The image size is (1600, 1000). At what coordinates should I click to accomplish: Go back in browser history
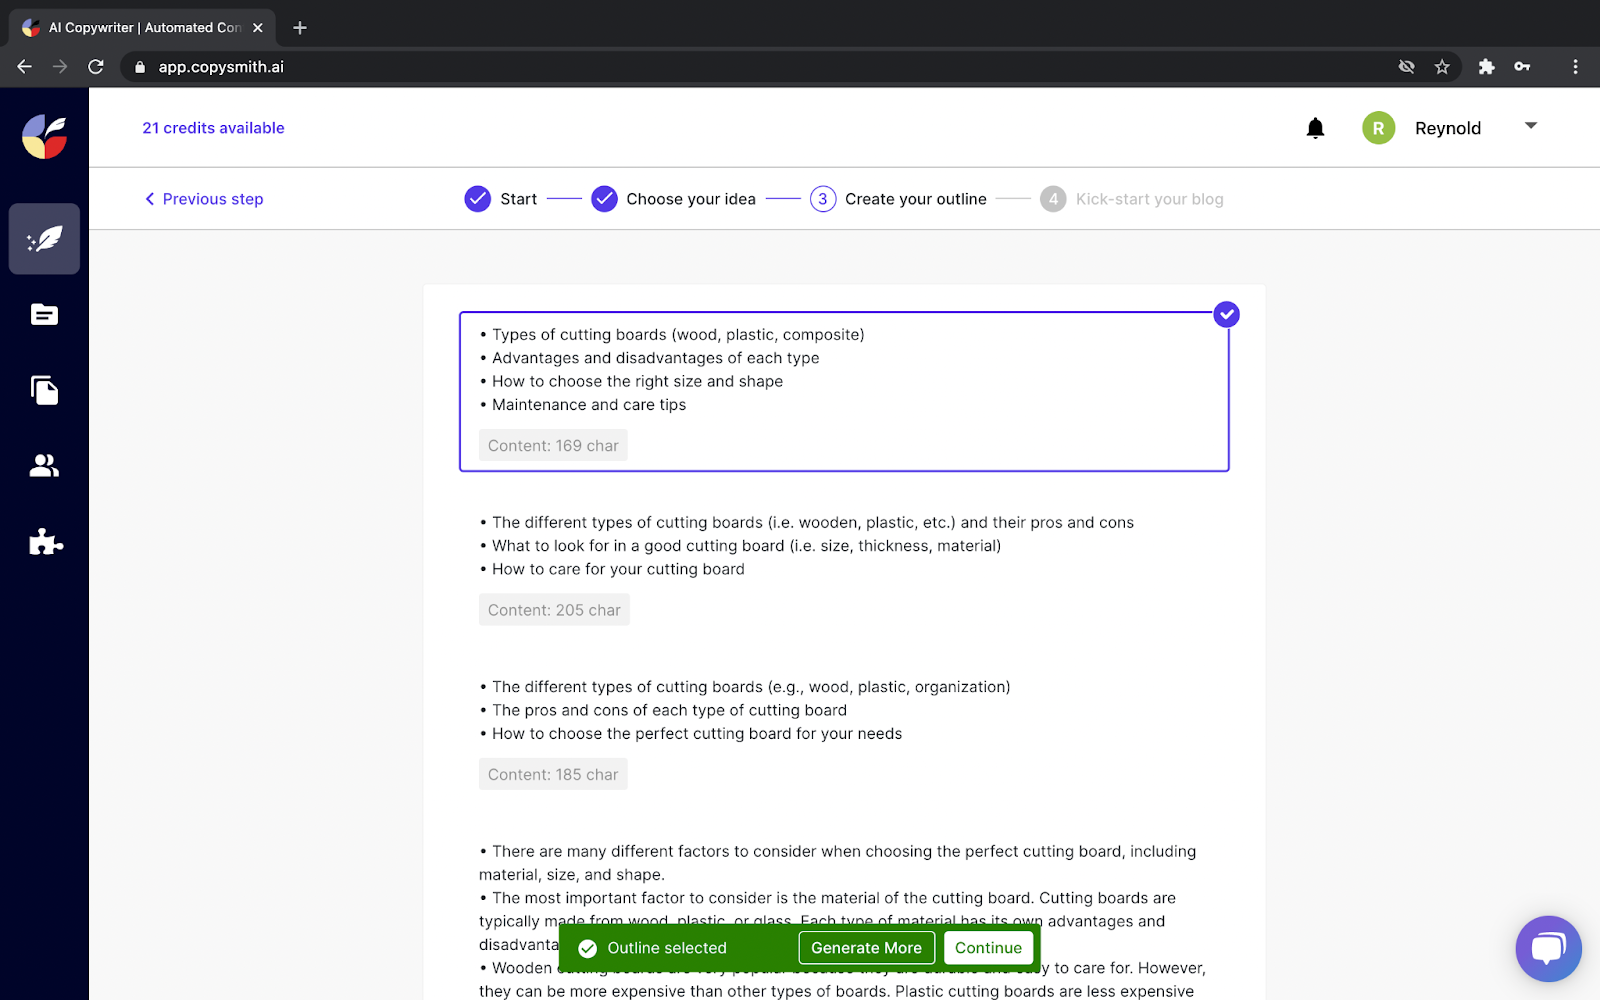25,67
